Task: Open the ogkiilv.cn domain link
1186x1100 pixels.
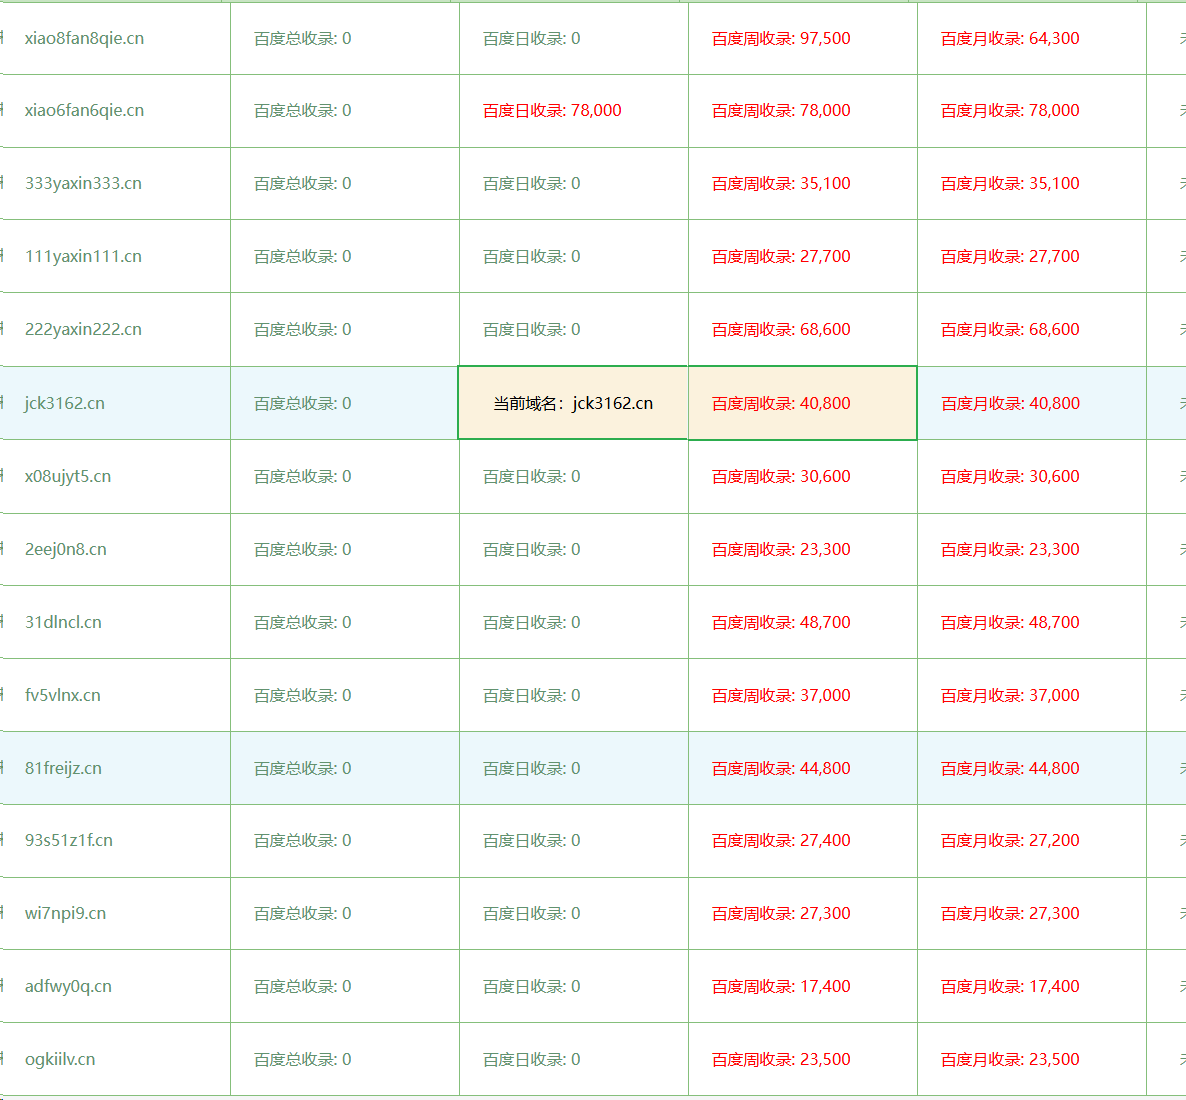Action: tap(60, 1060)
